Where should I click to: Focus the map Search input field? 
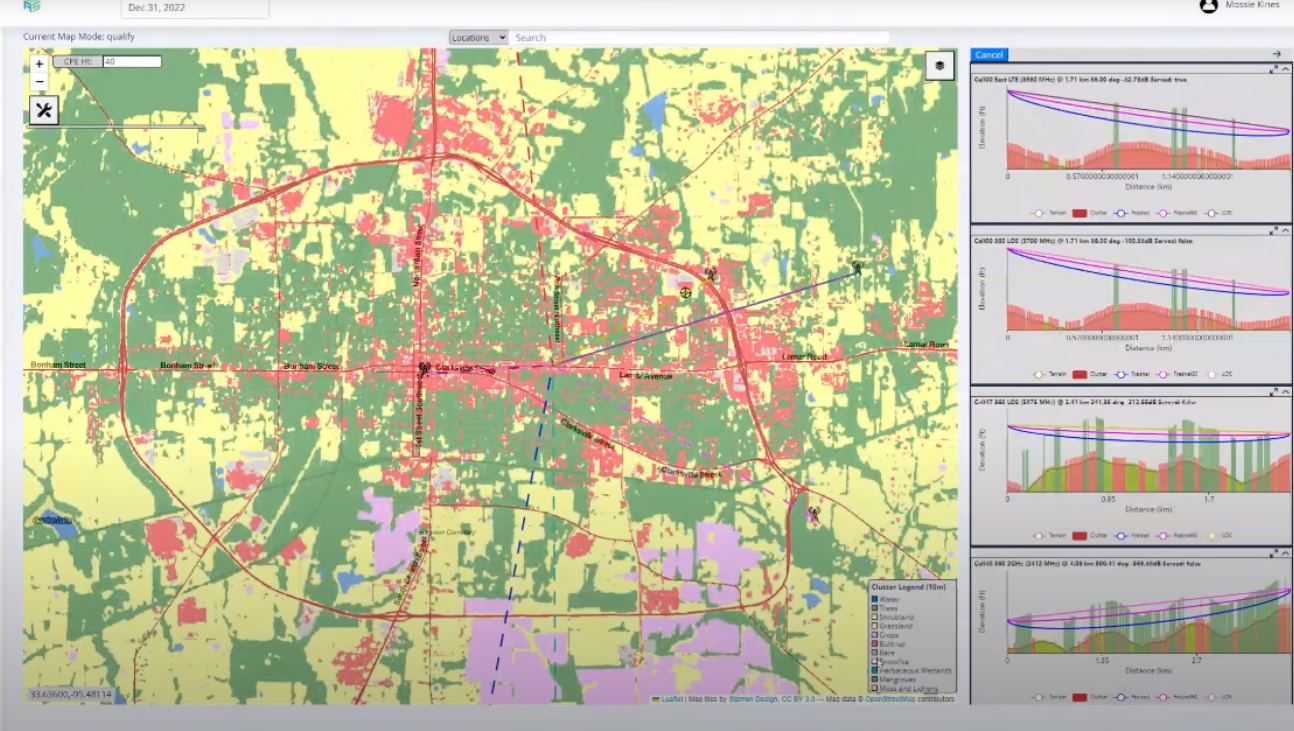click(x=699, y=38)
